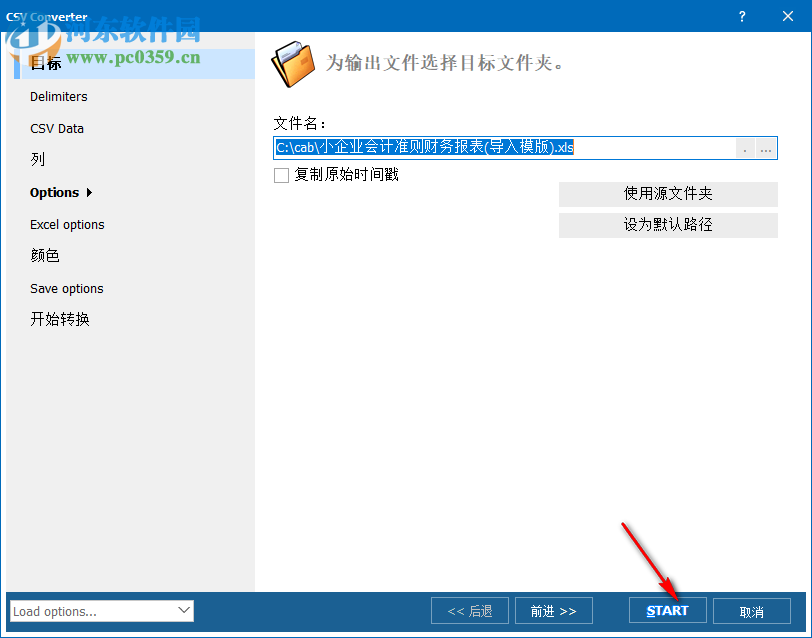Switch to the Delimiters page

point(59,96)
